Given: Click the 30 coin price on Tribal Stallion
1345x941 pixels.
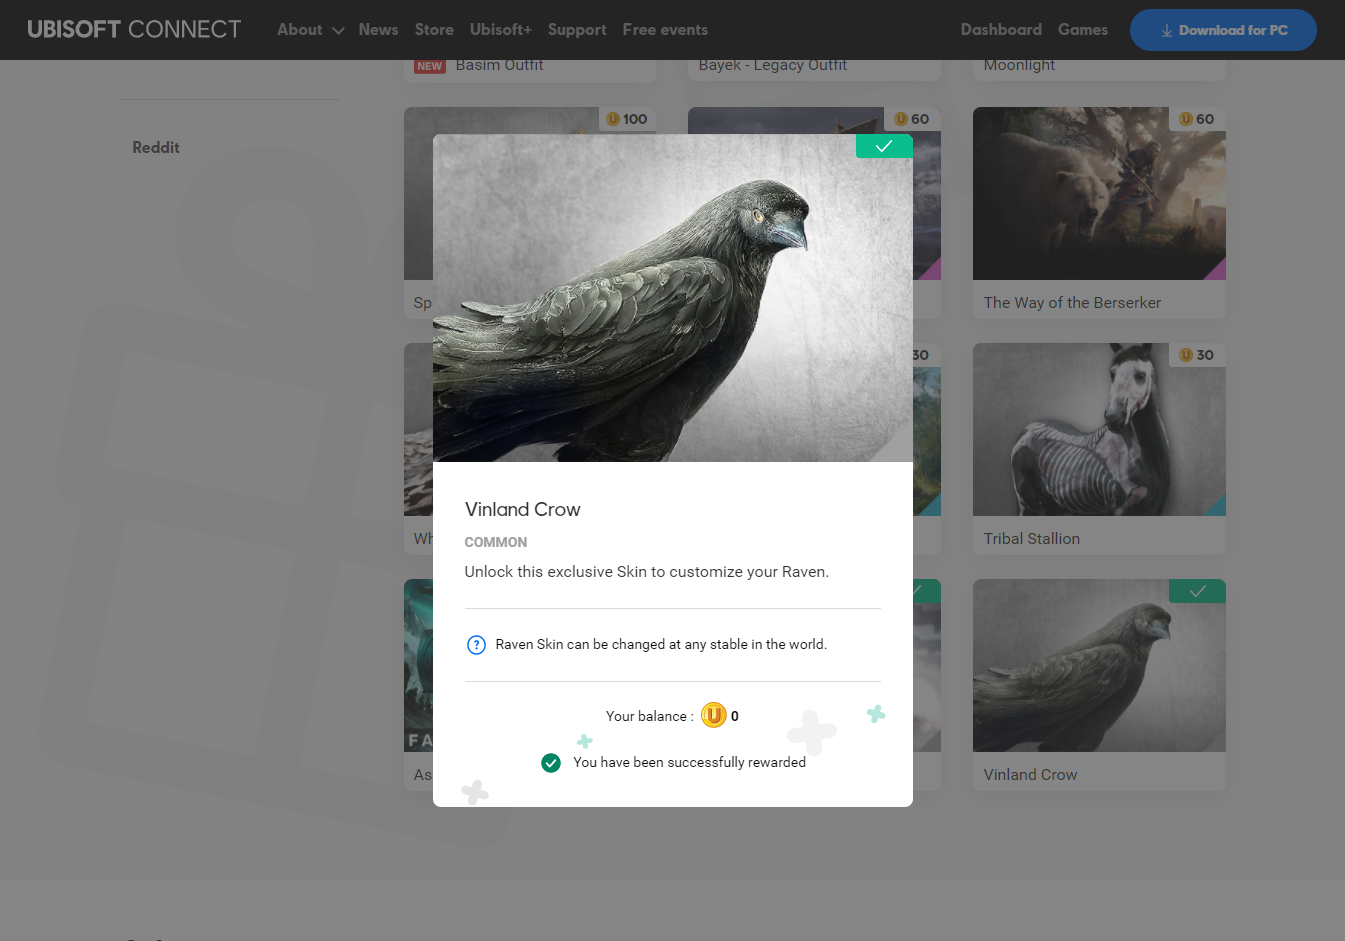Looking at the screenshot, I should coord(1197,355).
